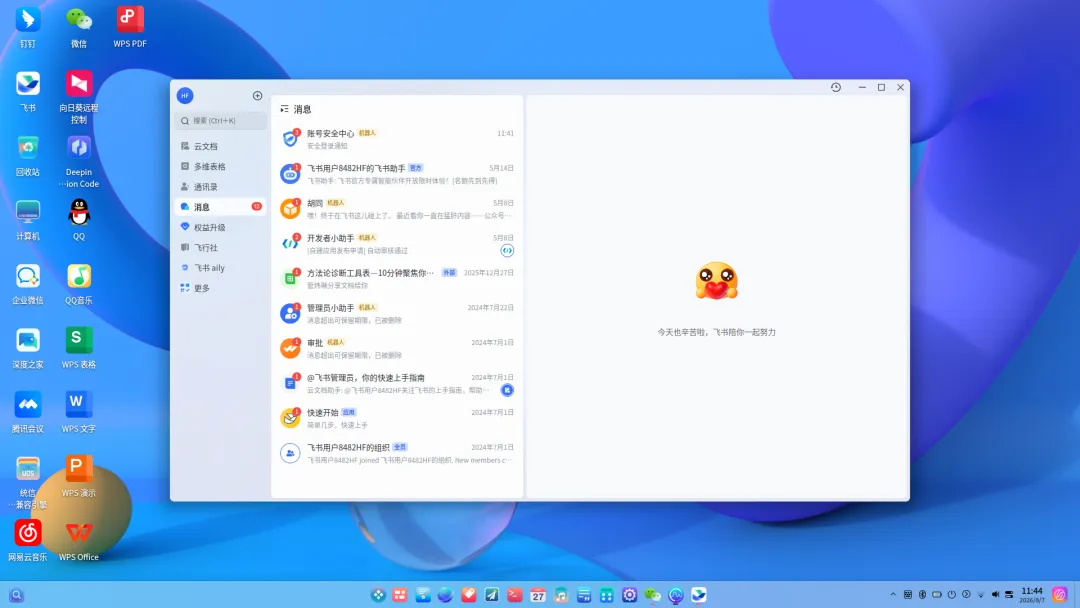
Task: Expand 更多 in the Feishu sidebar
Action: click(x=220, y=288)
